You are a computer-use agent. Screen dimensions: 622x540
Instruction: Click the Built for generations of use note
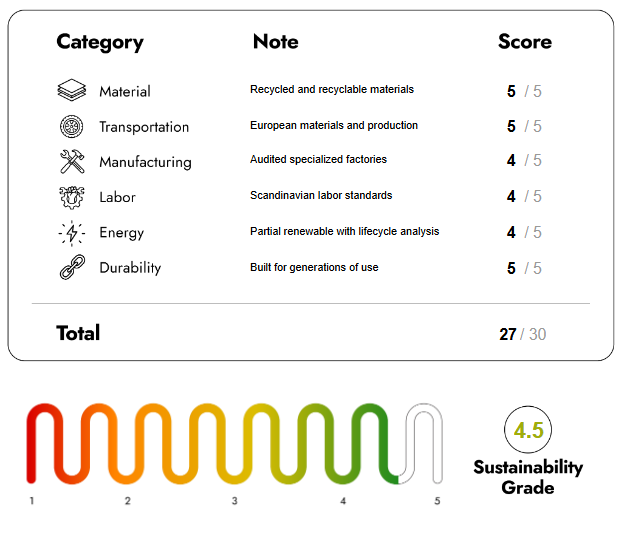(x=314, y=268)
